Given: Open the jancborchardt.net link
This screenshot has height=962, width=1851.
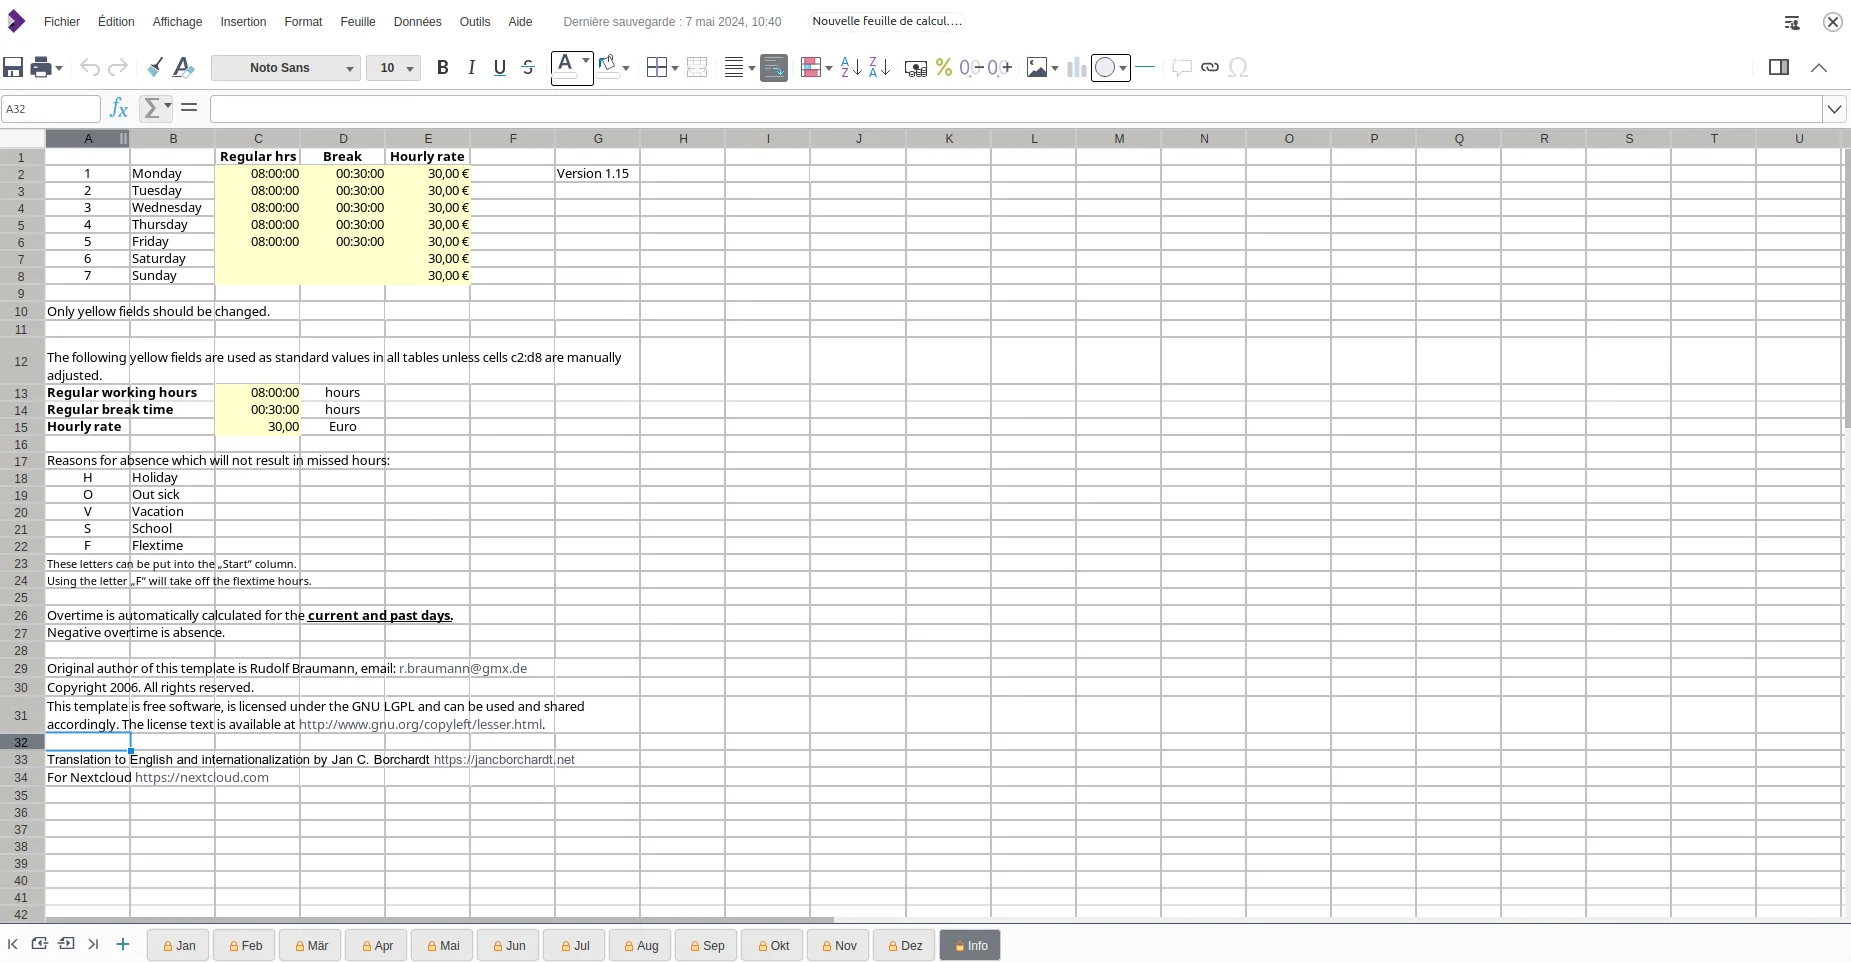Looking at the screenshot, I should pos(504,759).
